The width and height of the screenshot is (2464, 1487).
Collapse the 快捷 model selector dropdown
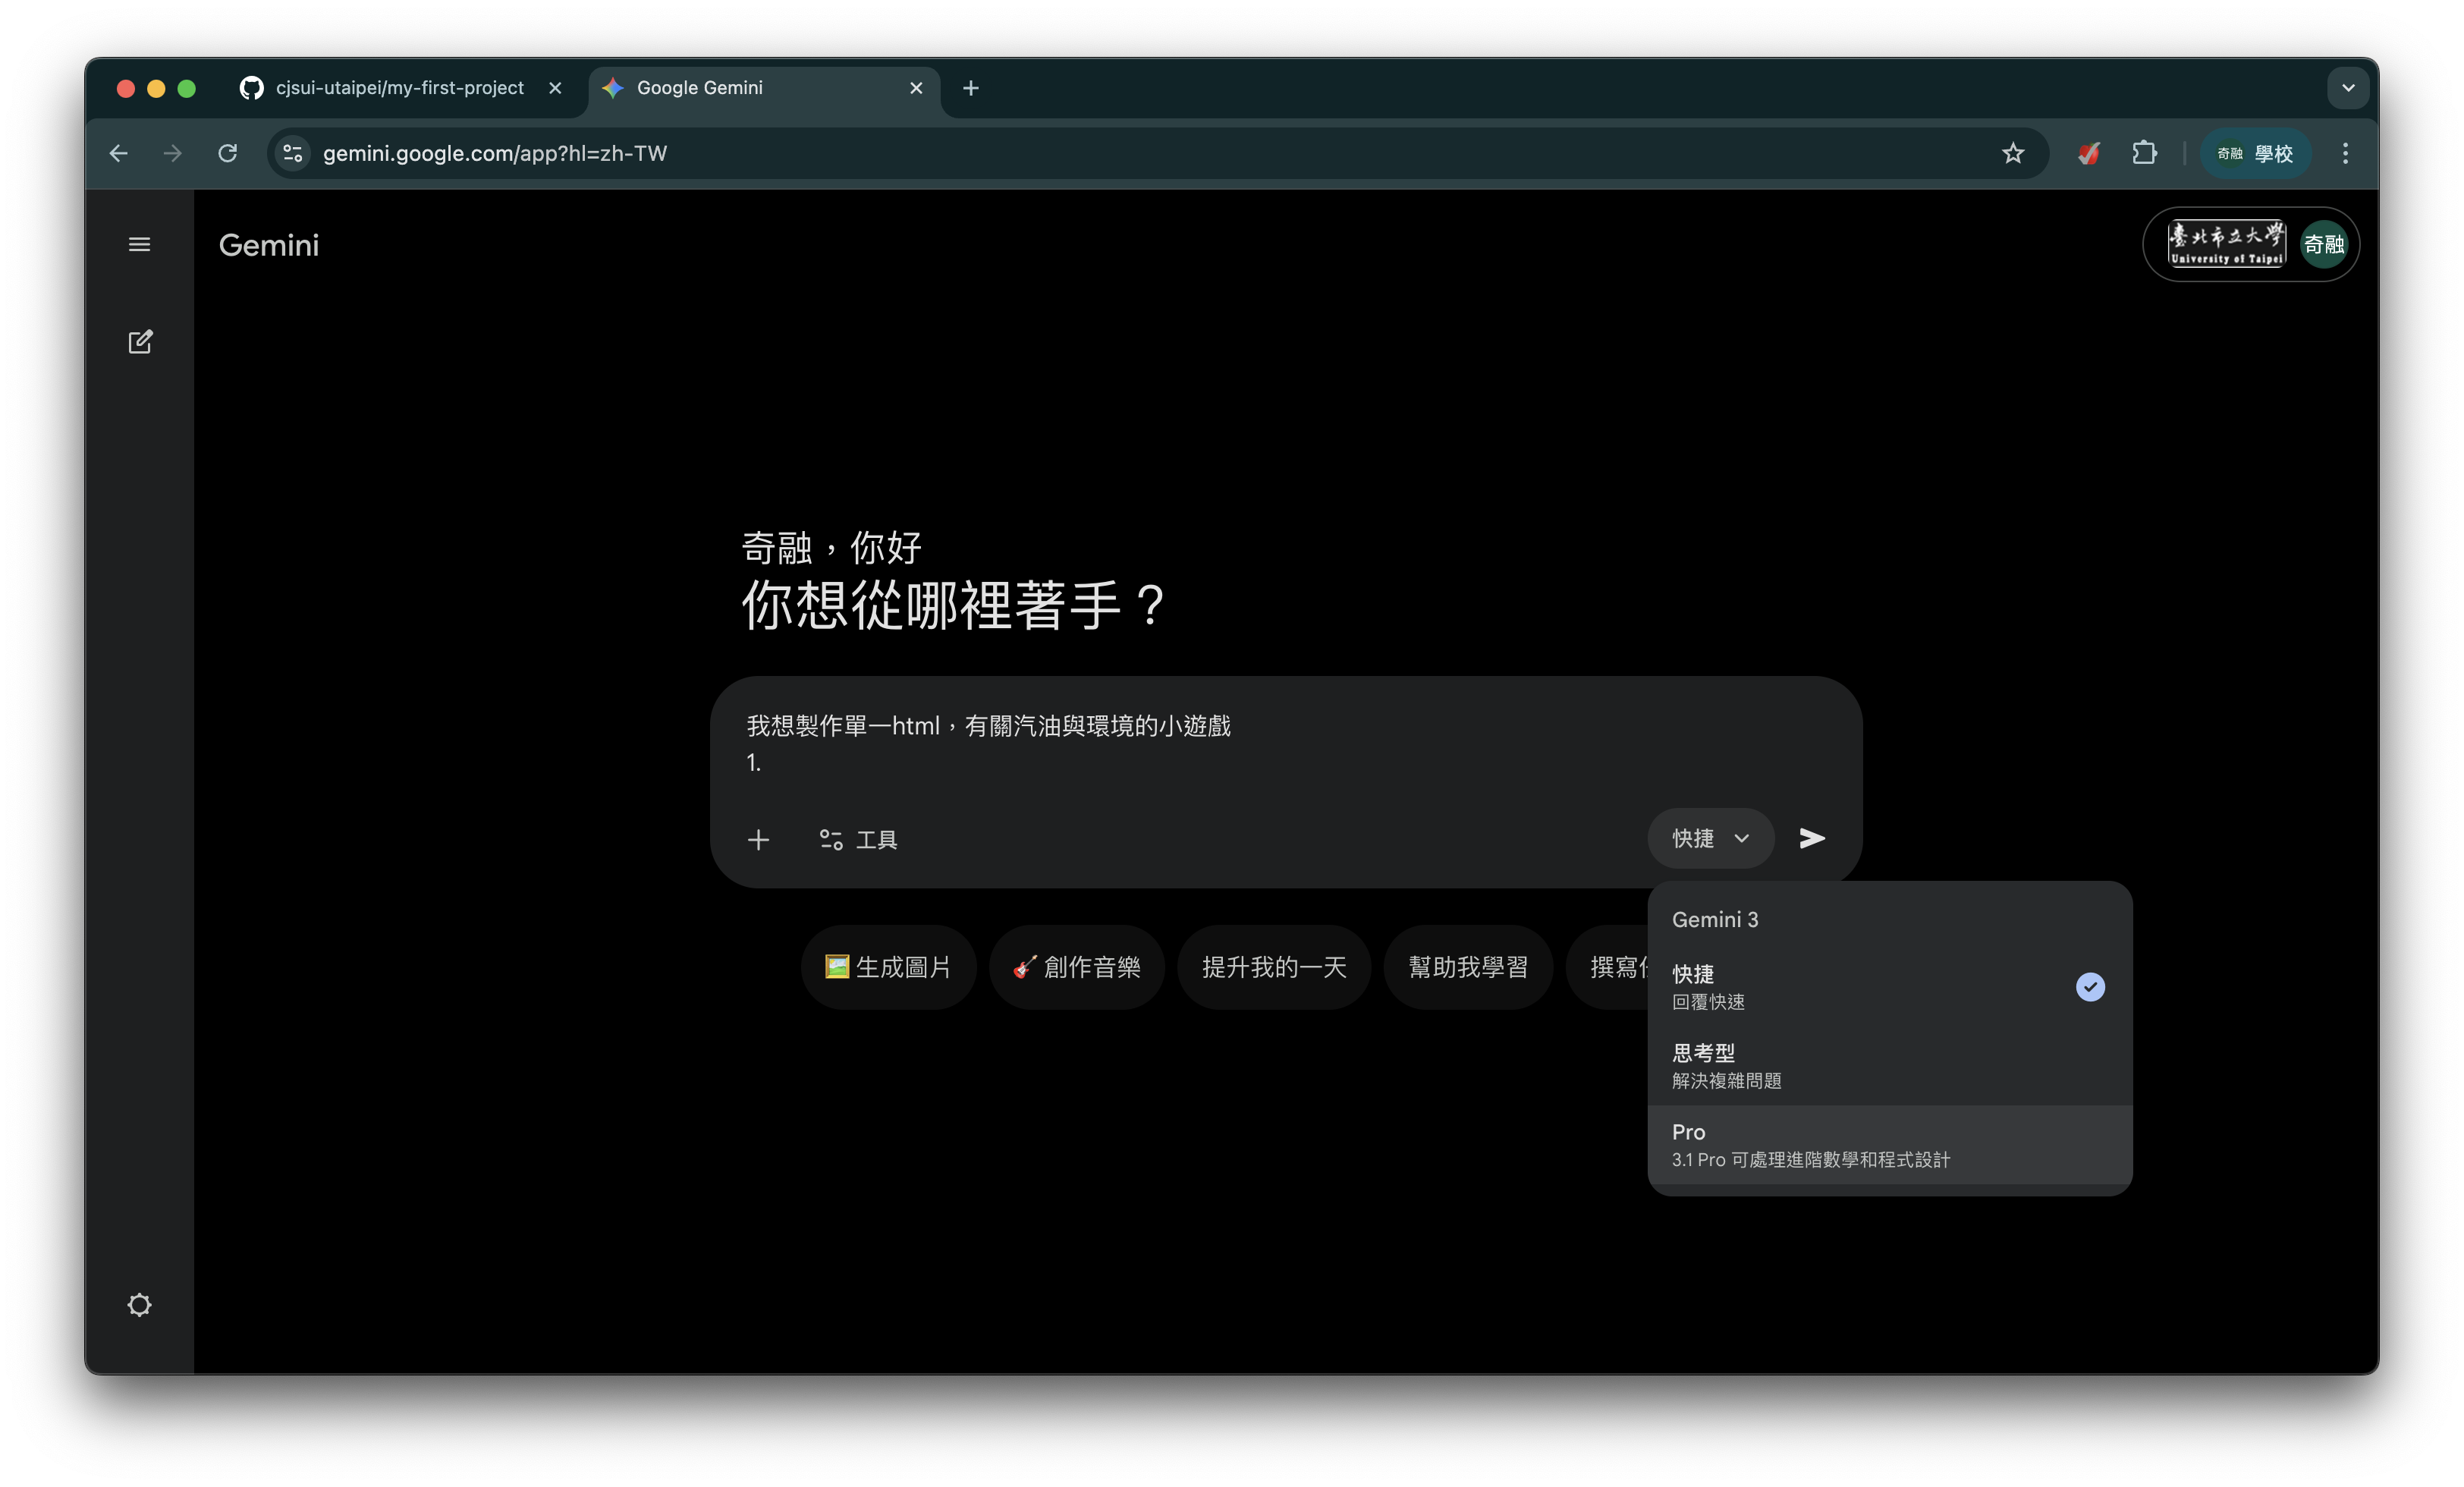[x=1711, y=838]
